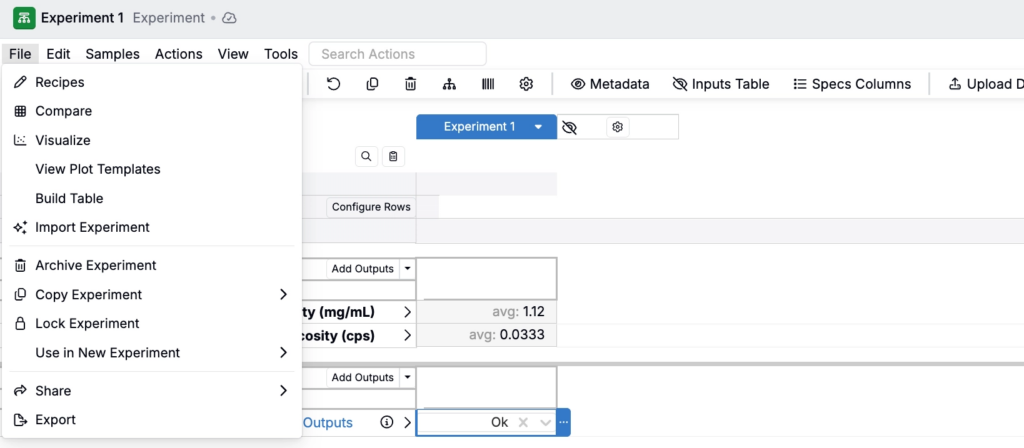Click the Search Actions input field
The image size is (1024, 448).
(x=397, y=54)
